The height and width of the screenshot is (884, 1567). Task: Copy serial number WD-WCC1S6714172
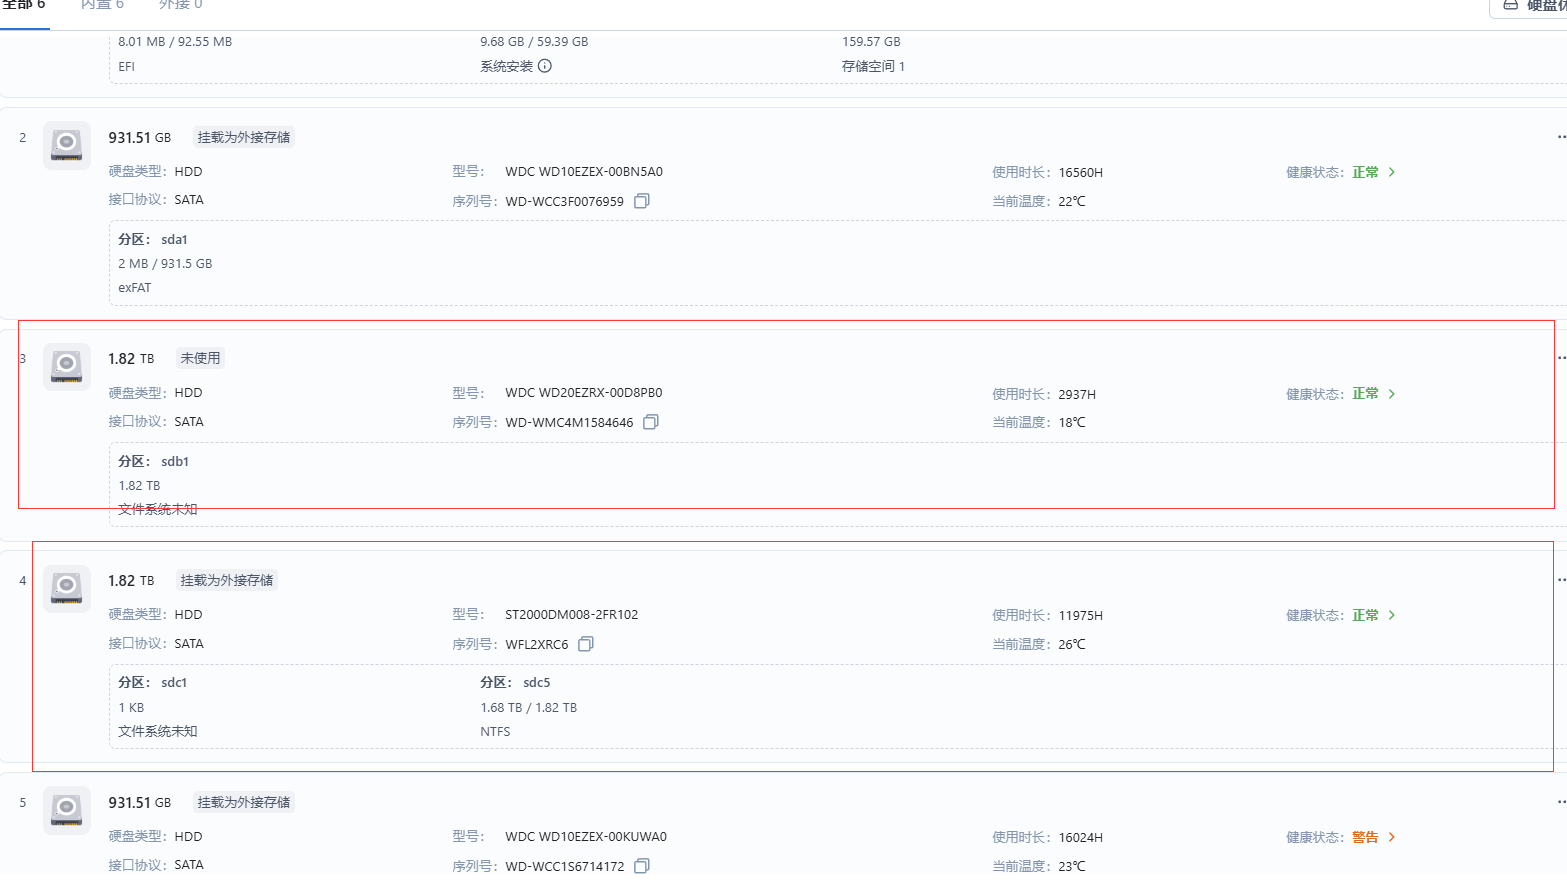[x=642, y=866]
